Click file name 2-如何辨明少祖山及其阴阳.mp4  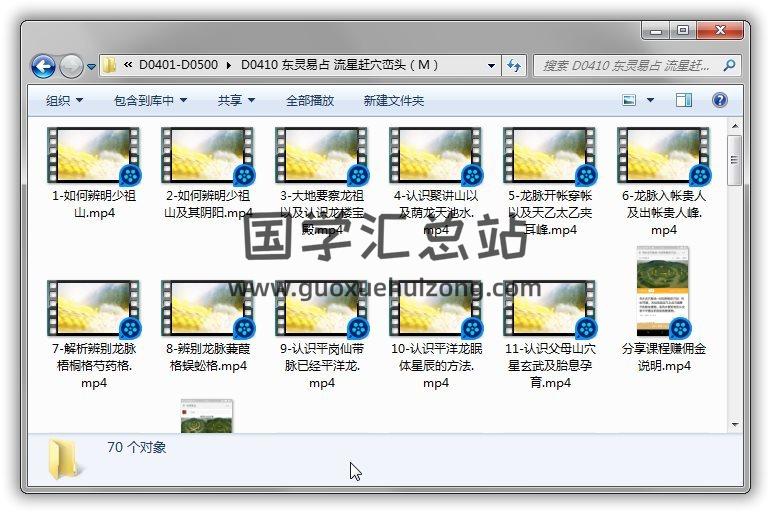coord(208,204)
